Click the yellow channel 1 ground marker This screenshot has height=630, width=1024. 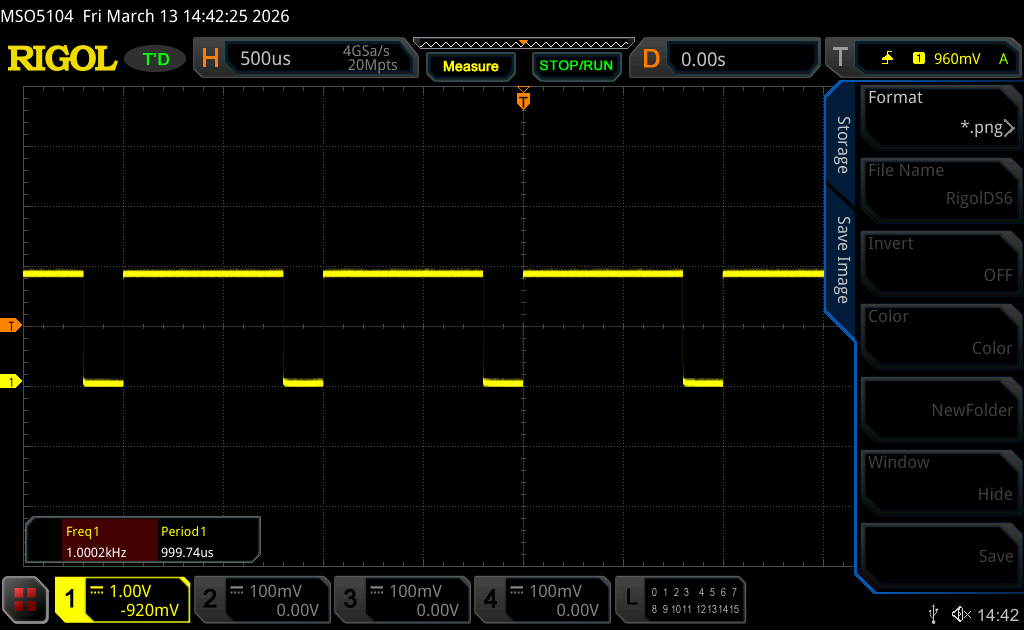click(11, 382)
